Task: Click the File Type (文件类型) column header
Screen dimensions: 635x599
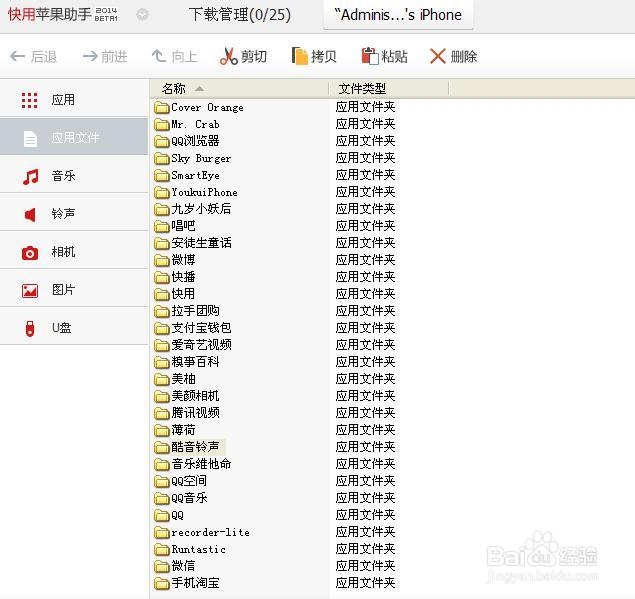Action: pyautogui.click(x=389, y=88)
